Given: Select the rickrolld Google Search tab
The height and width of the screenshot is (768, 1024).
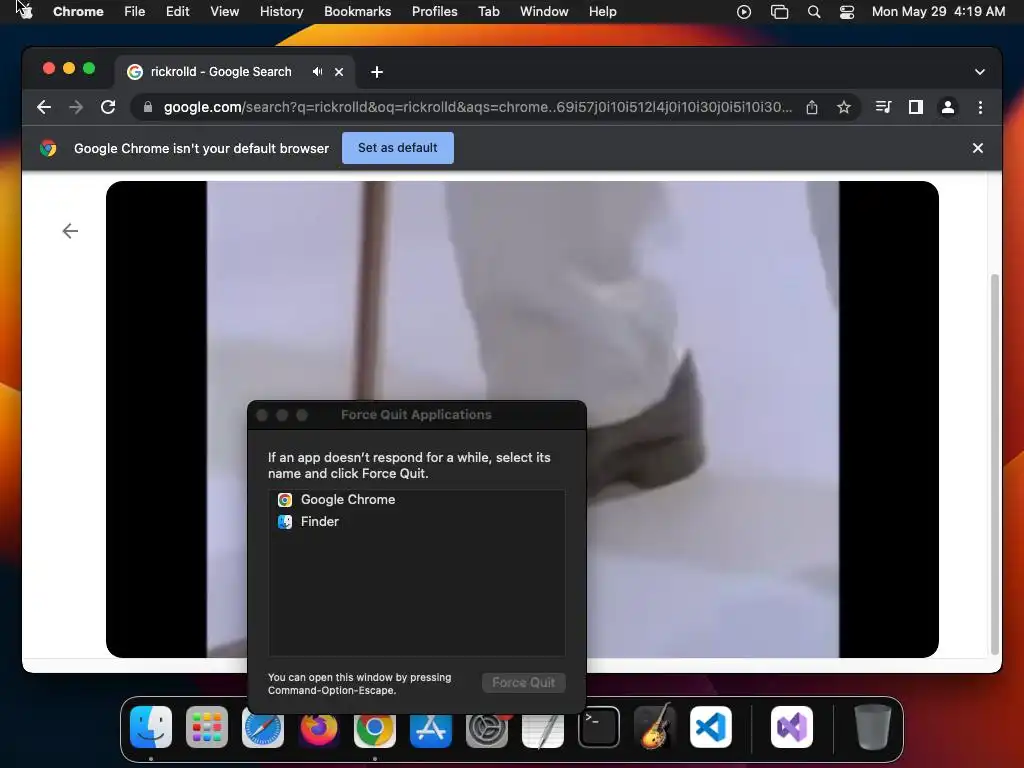Looking at the screenshot, I should point(221,72).
